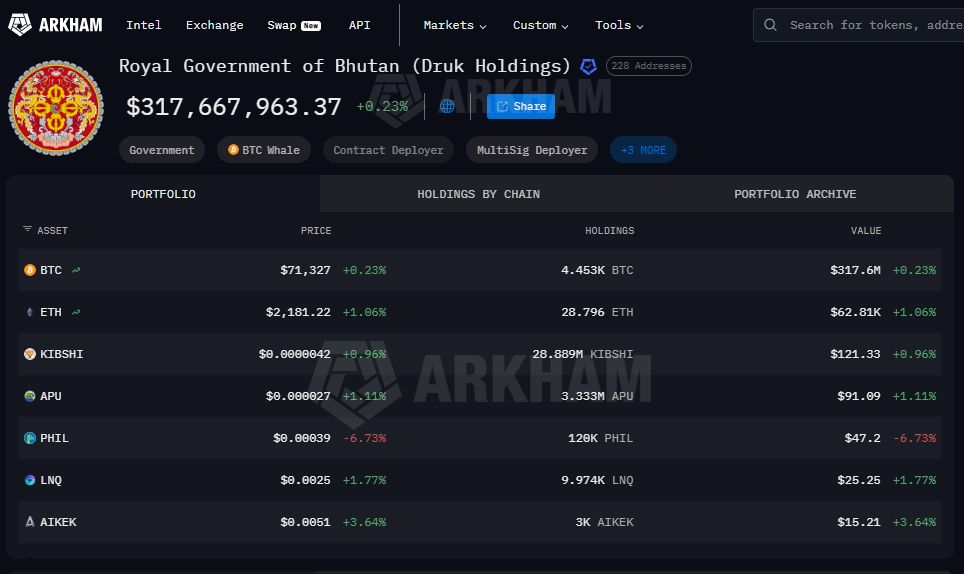Expand the Markets dropdown menu
The image size is (964, 574).
(x=455, y=25)
